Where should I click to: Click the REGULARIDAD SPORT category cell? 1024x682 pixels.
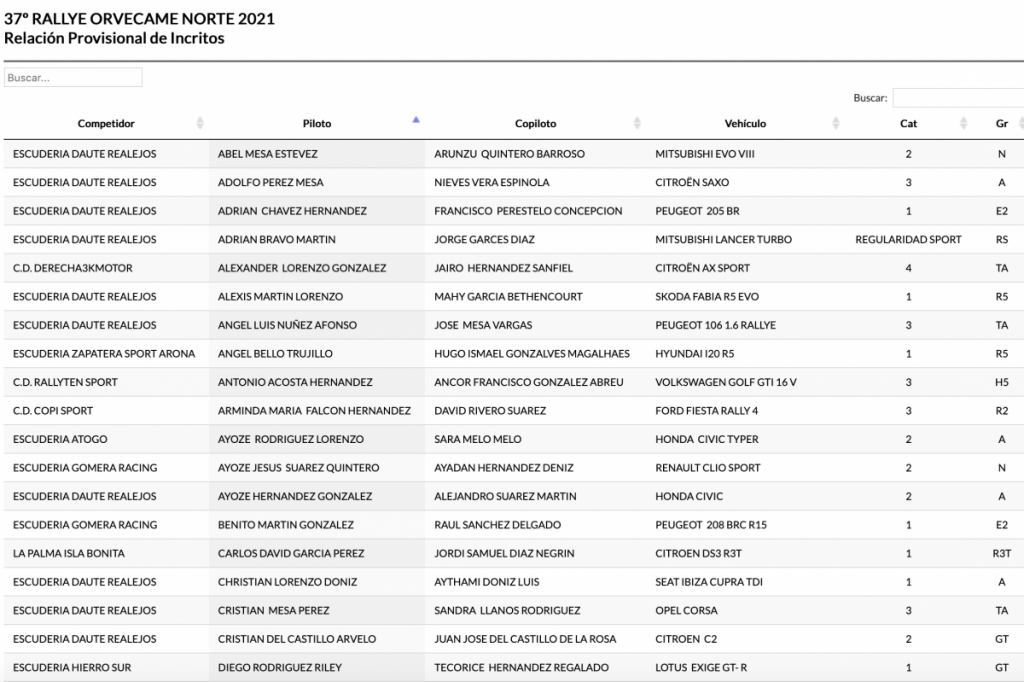pos(908,240)
